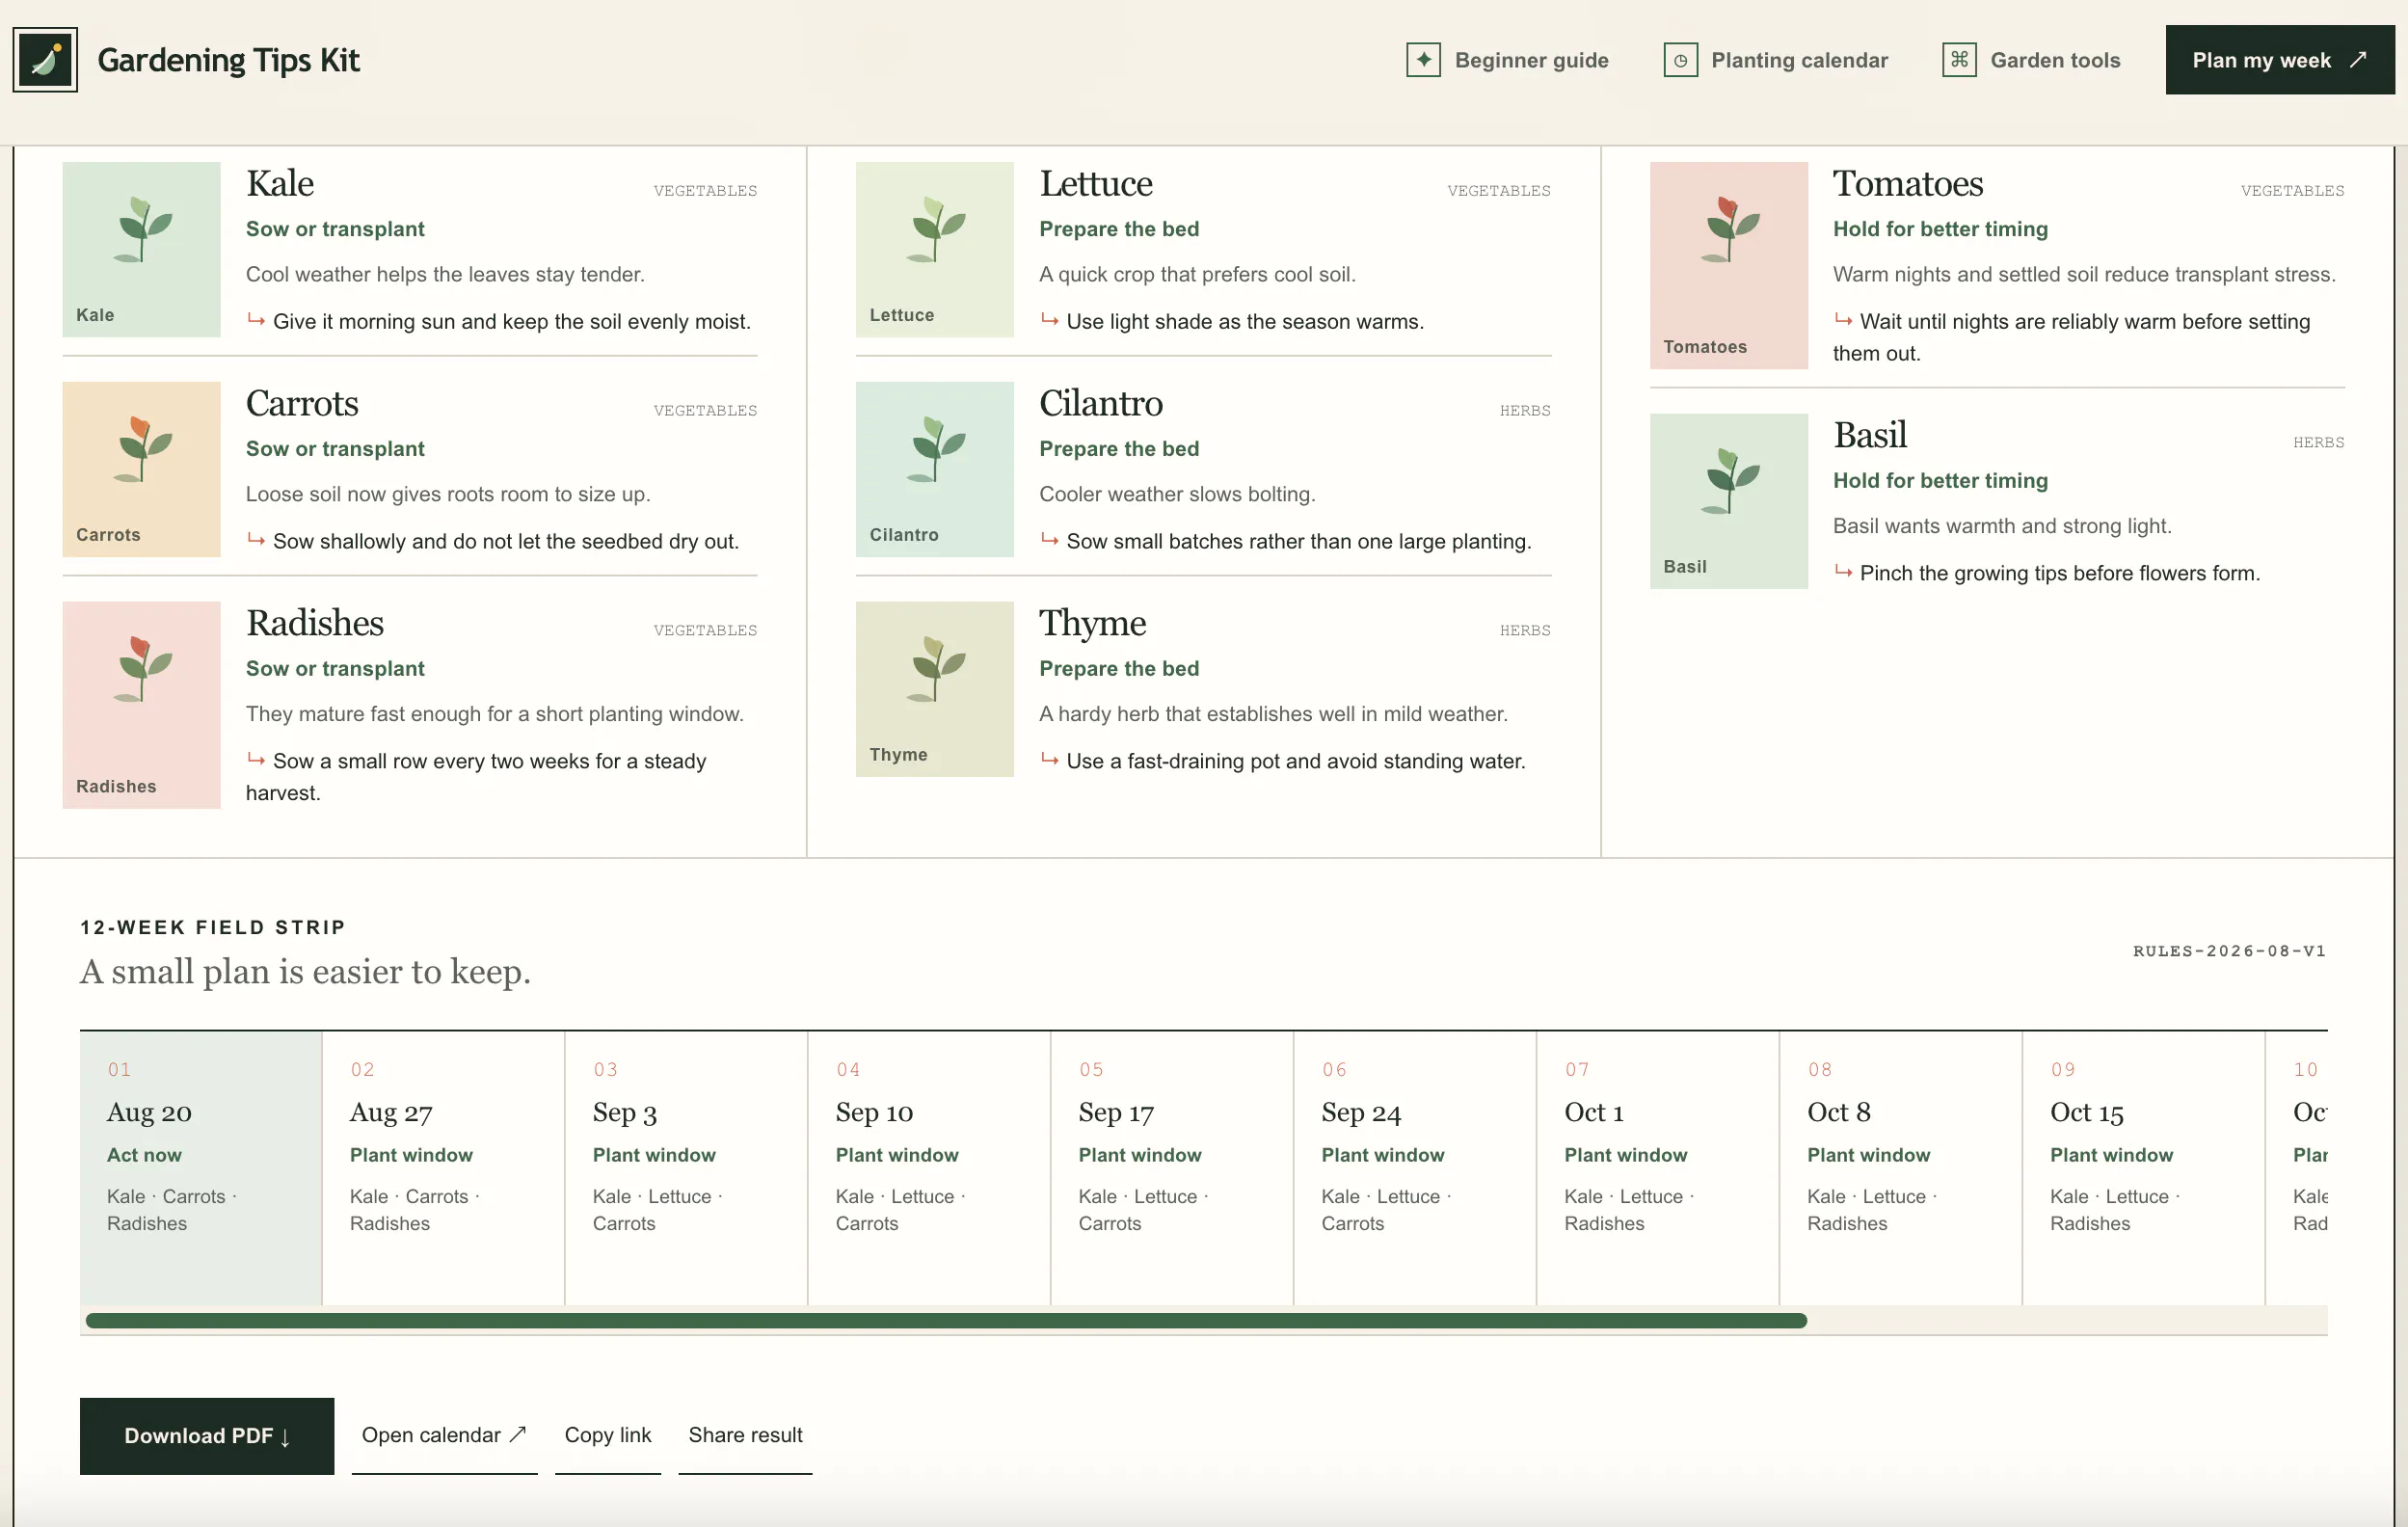
Task: Click the tip arrow icon under Tomatoes
Action: [x=1843, y=320]
